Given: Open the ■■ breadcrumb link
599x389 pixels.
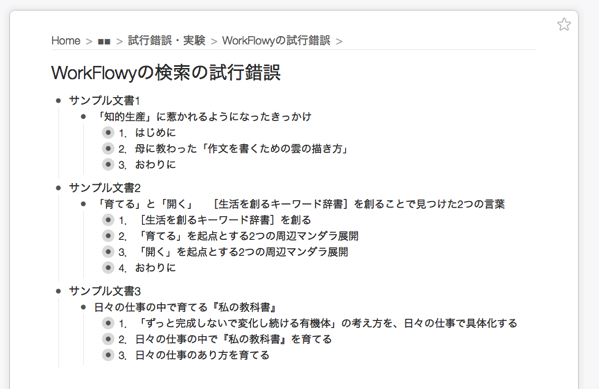Looking at the screenshot, I should pyautogui.click(x=104, y=41).
